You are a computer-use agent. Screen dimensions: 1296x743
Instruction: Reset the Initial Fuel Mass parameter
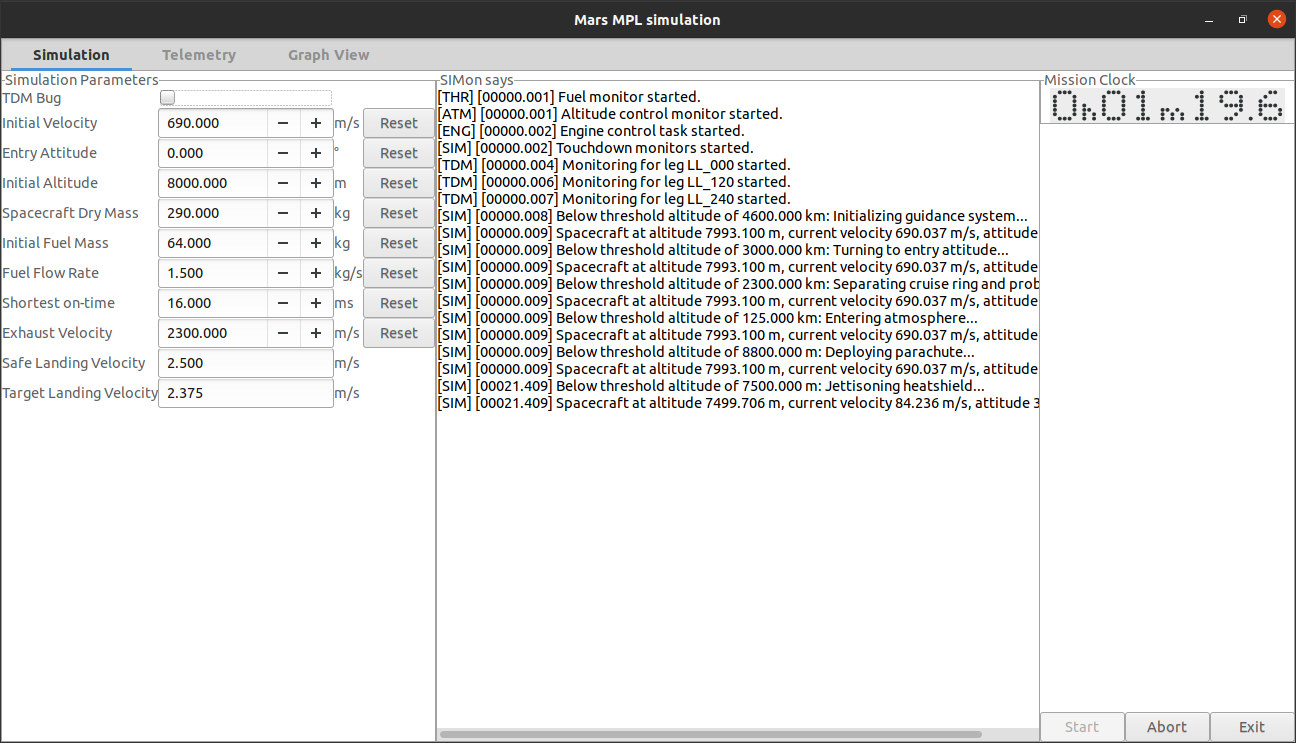tap(398, 243)
